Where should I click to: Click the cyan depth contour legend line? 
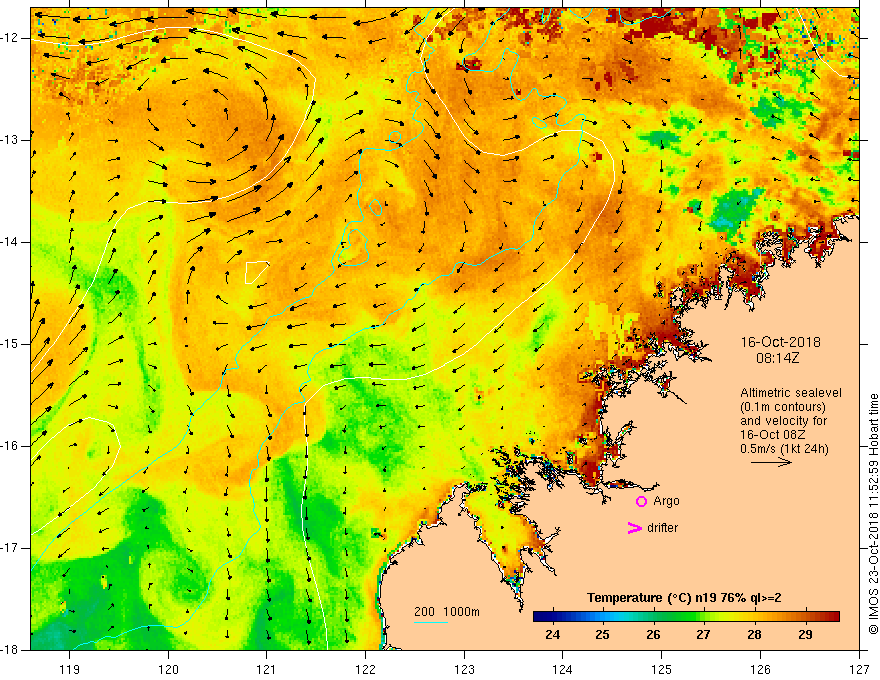click(x=431, y=622)
